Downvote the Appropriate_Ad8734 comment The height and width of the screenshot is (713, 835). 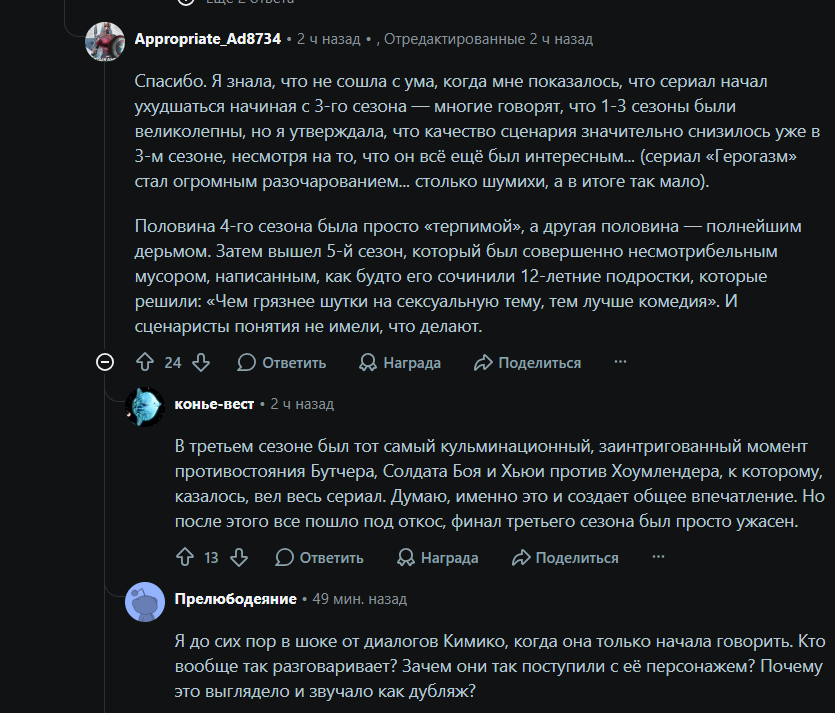tap(201, 363)
